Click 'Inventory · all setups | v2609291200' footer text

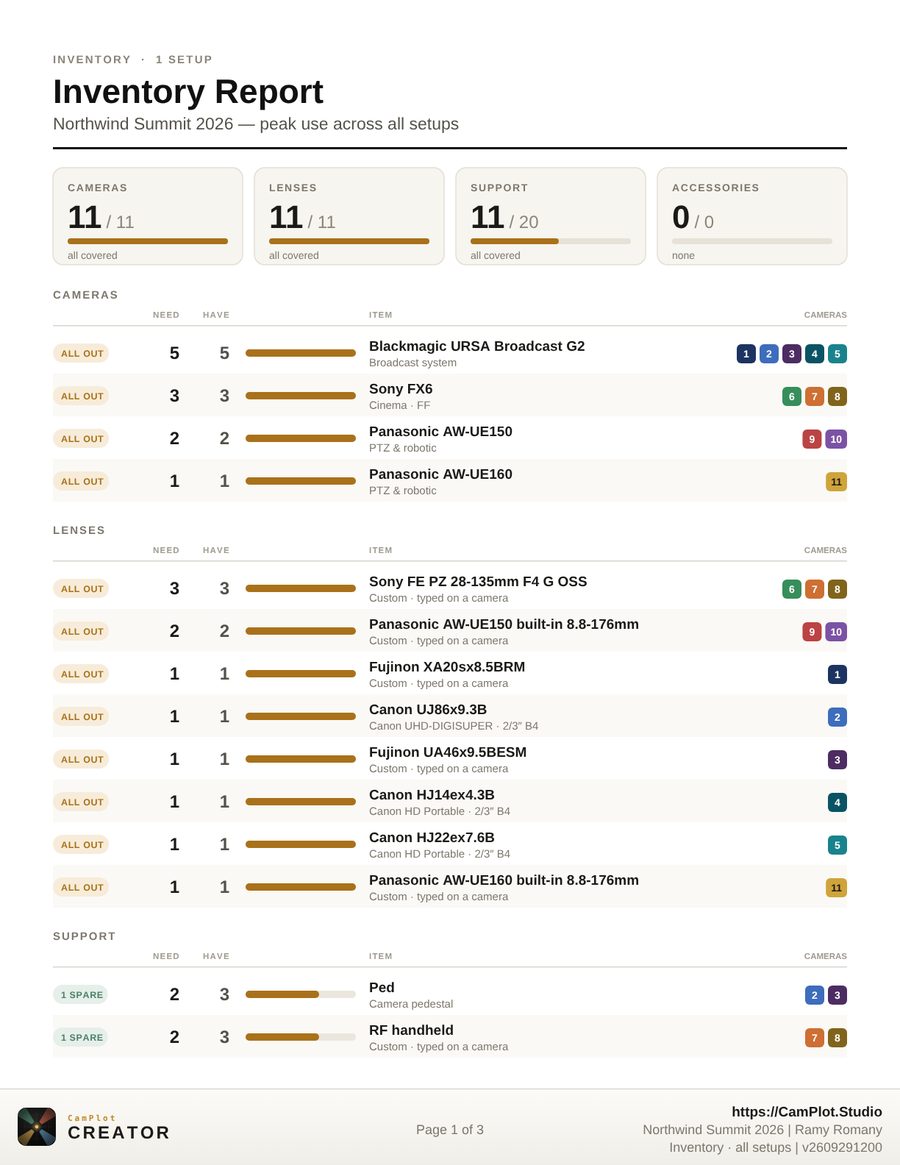coord(775,1147)
